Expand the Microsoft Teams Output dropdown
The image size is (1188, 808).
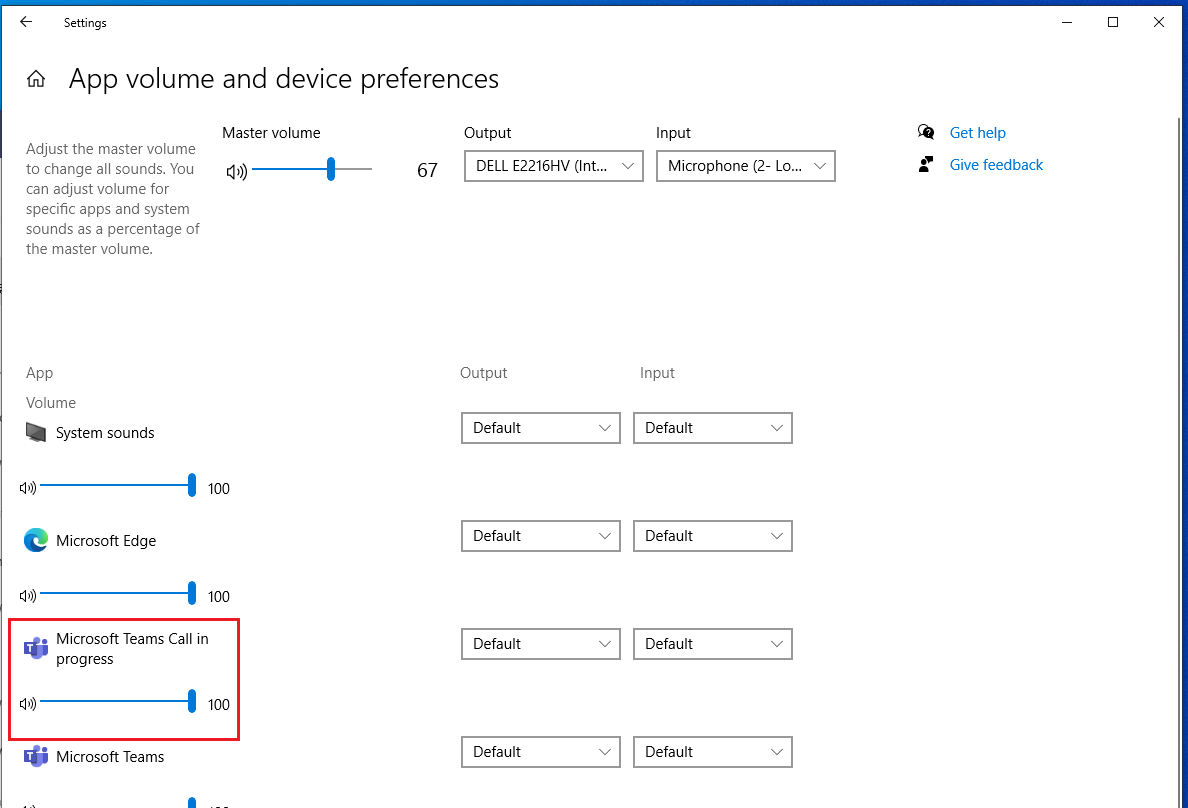pos(541,752)
